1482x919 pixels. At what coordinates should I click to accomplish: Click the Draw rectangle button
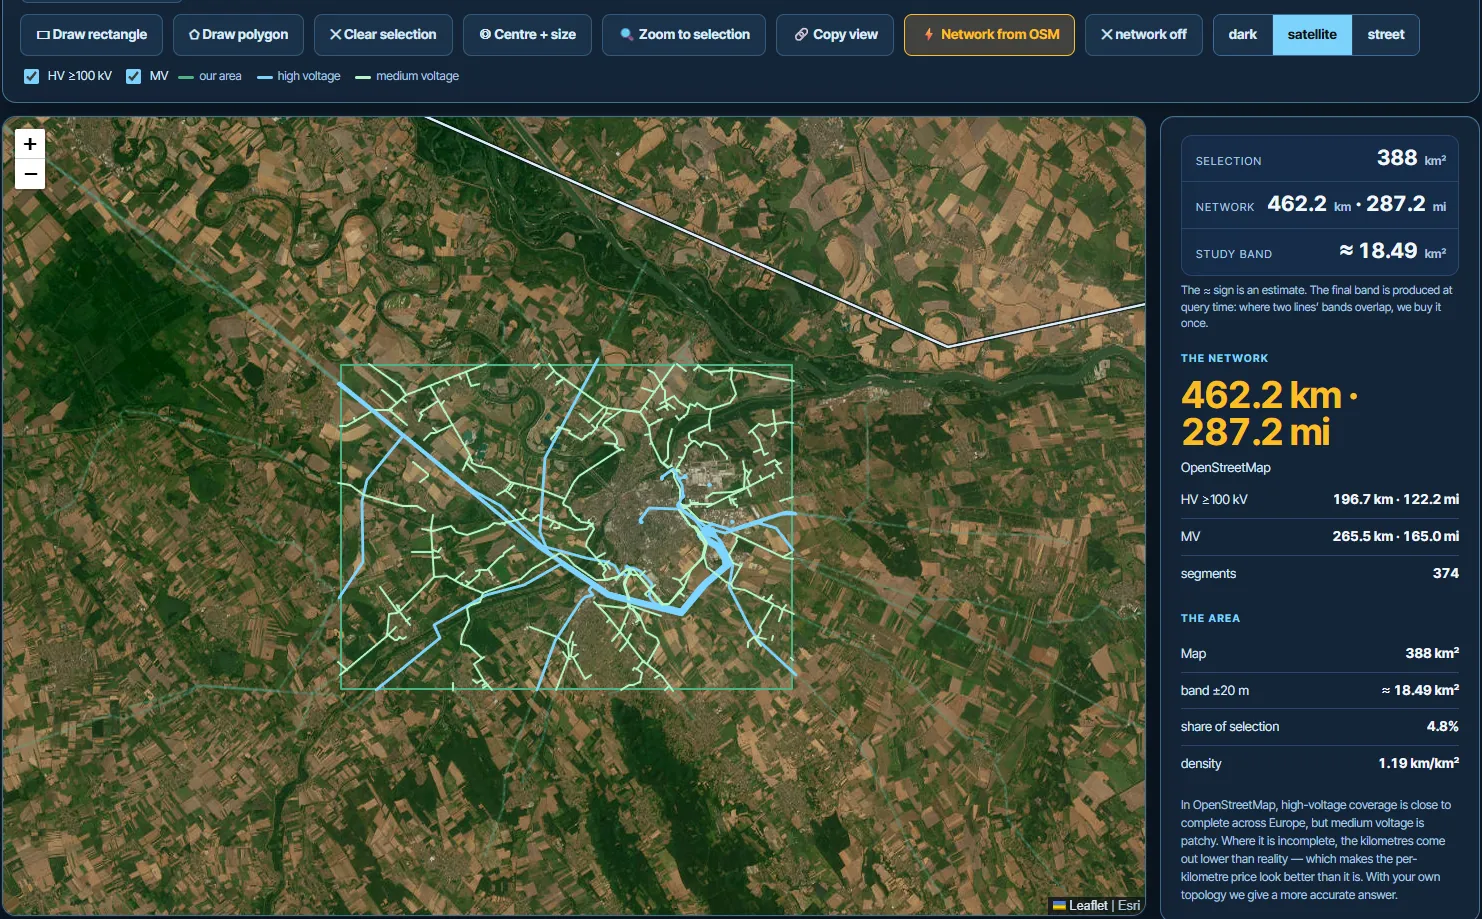click(x=92, y=35)
